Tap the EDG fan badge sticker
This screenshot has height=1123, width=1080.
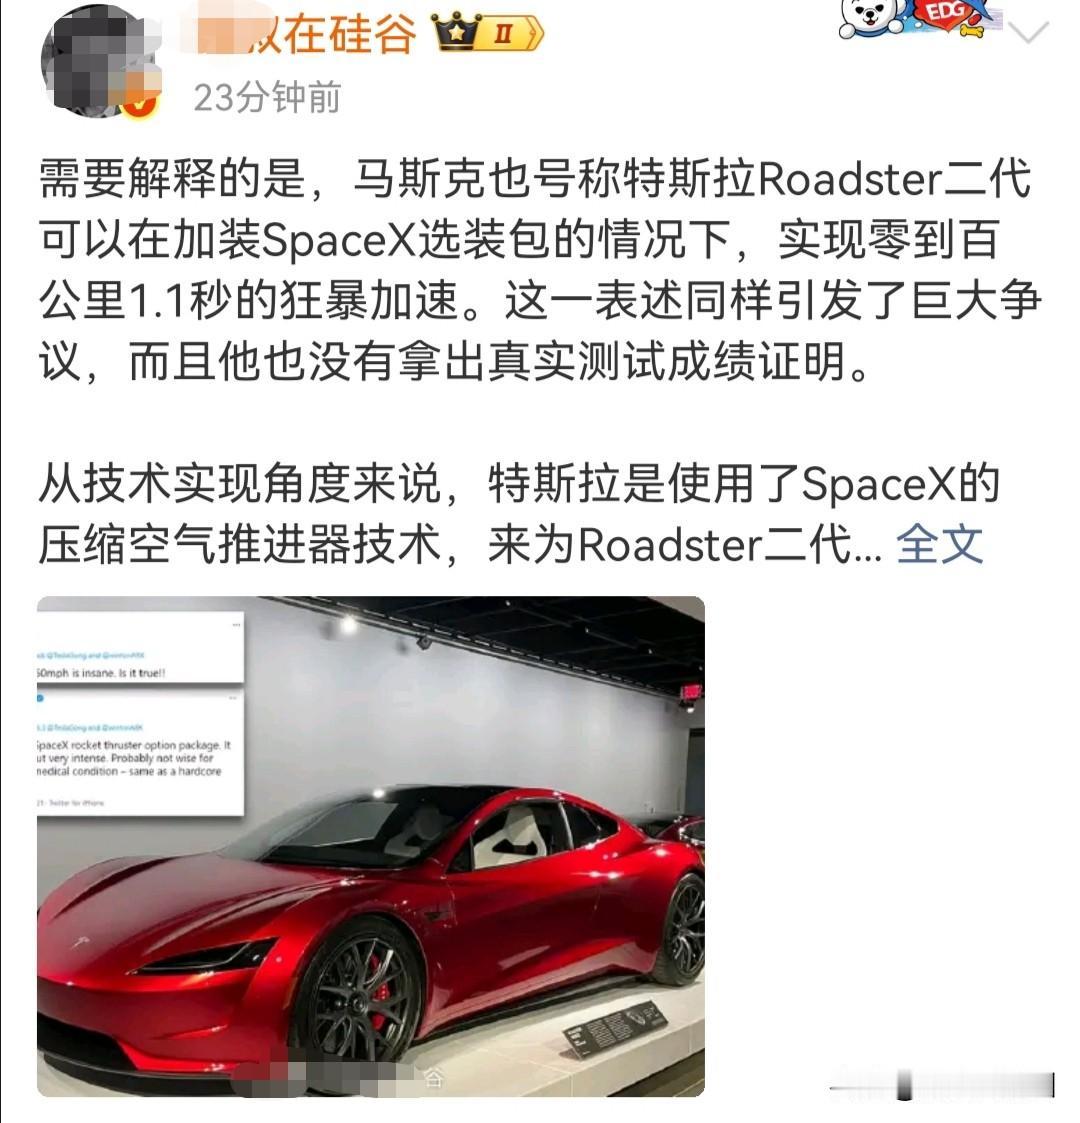tap(920, 18)
